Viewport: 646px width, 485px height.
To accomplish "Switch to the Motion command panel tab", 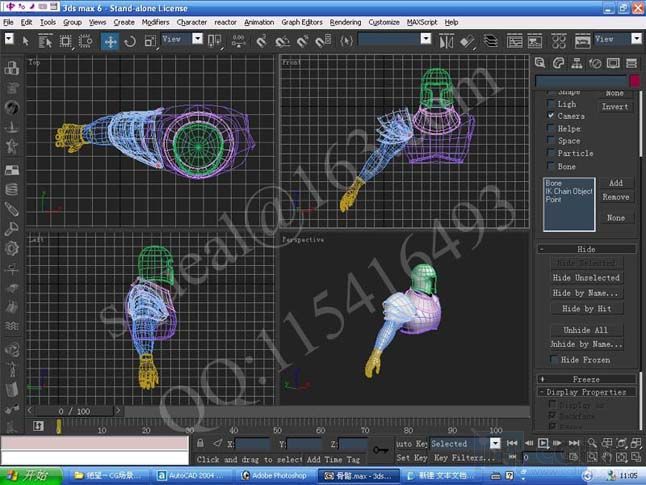I will tap(595, 63).
